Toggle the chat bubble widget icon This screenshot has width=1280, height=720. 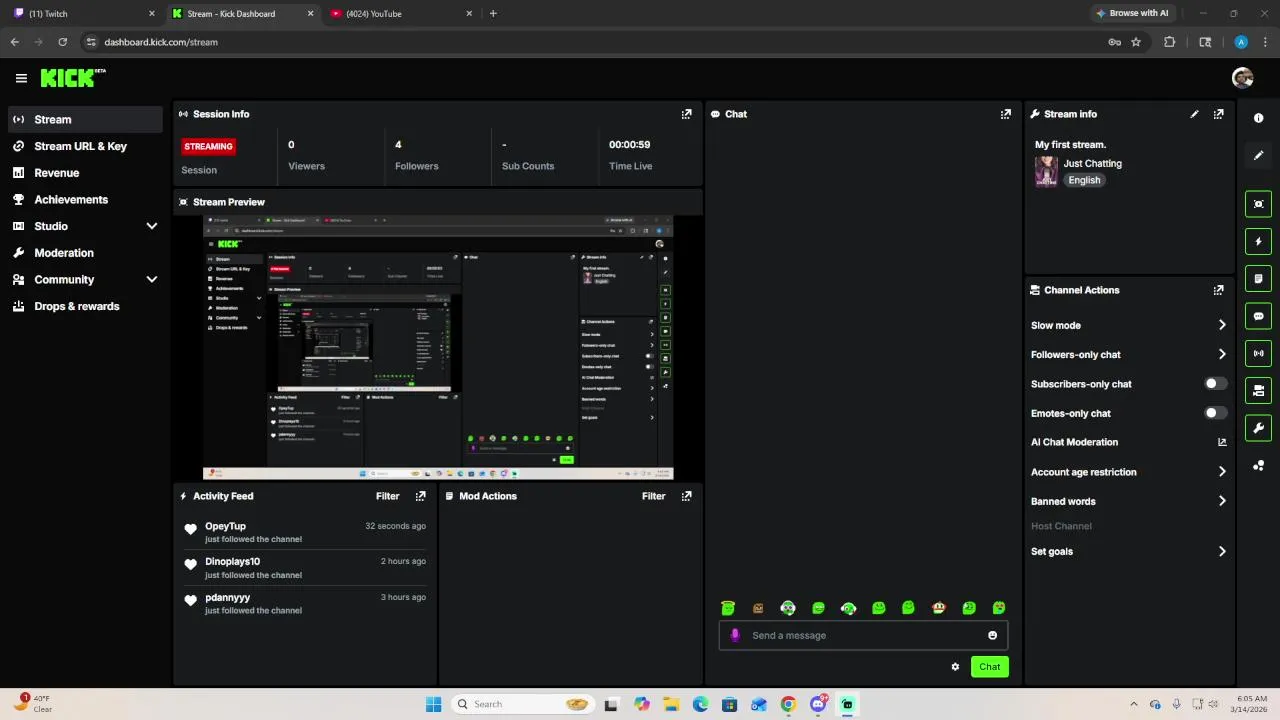(x=1258, y=316)
